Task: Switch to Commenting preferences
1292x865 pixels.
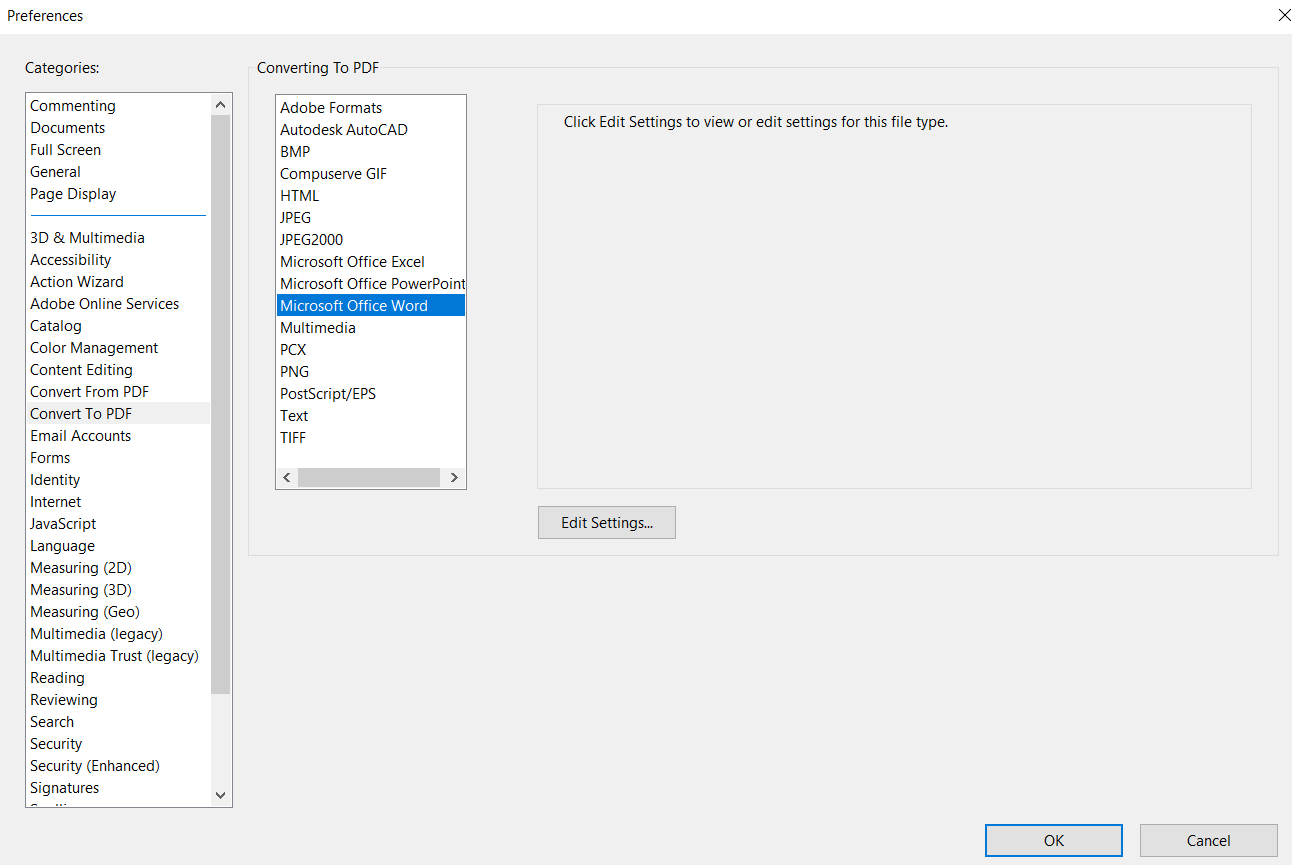Action: pyautogui.click(x=72, y=105)
